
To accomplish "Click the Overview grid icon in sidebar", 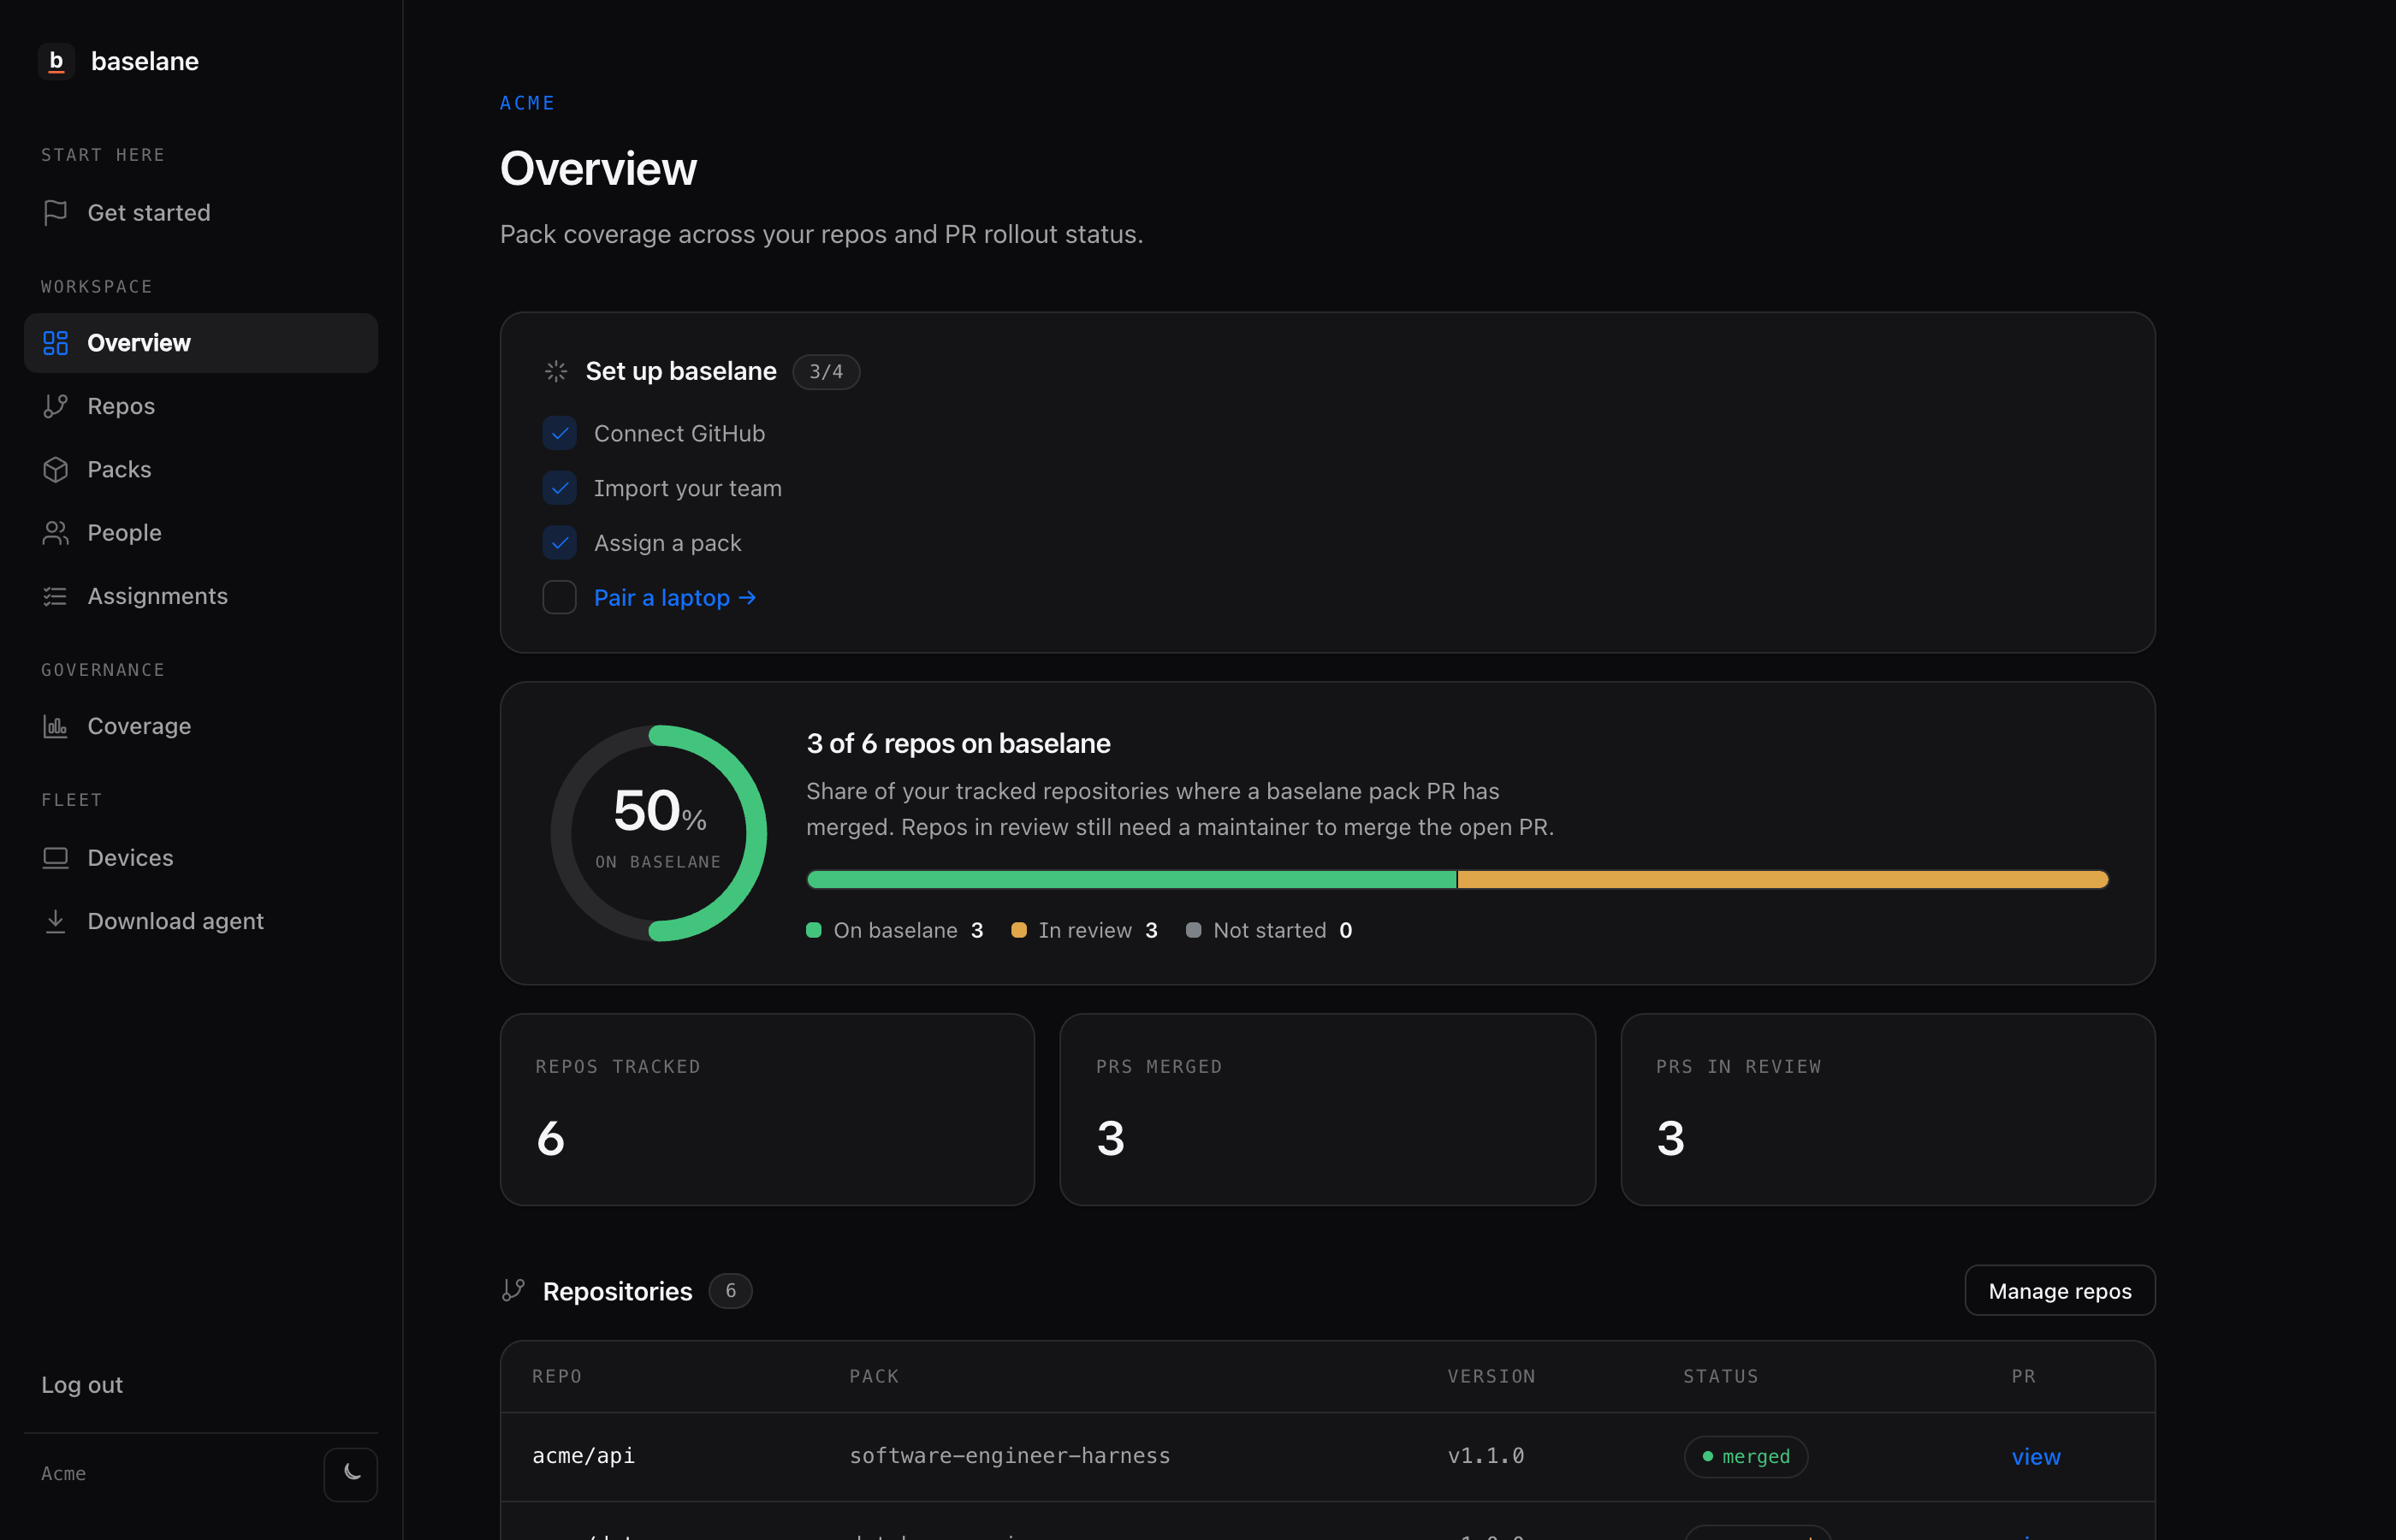I will [55, 343].
